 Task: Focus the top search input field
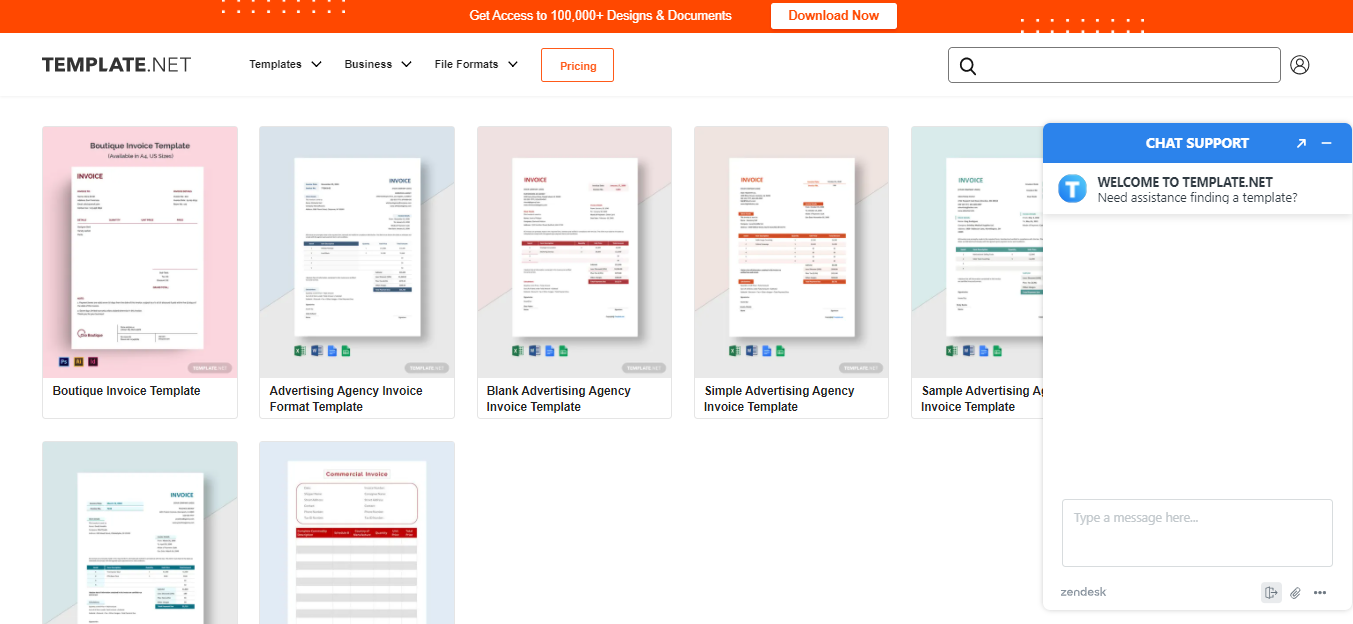point(1125,66)
